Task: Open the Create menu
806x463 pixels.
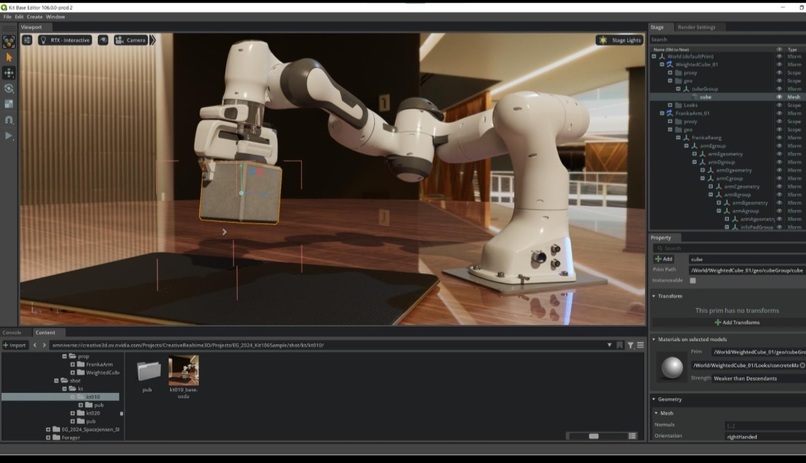Action: (34, 17)
